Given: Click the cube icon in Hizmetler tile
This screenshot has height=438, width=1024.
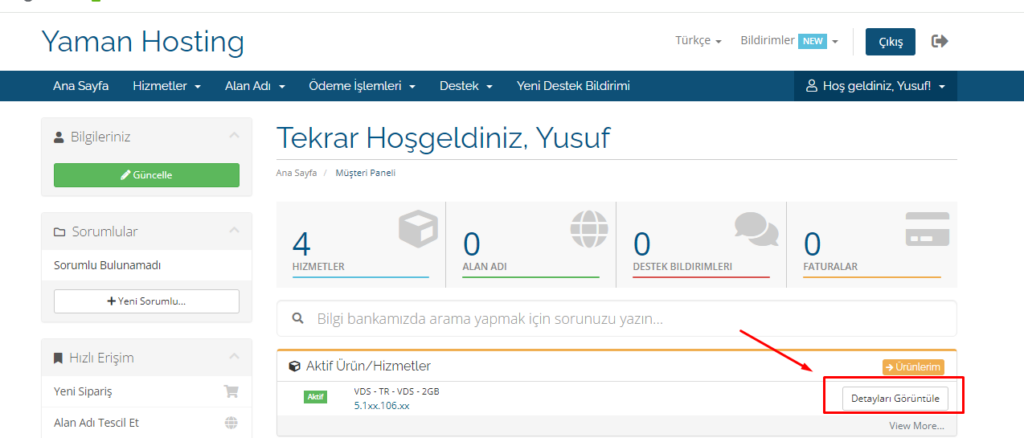Looking at the screenshot, I should coord(419,230).
